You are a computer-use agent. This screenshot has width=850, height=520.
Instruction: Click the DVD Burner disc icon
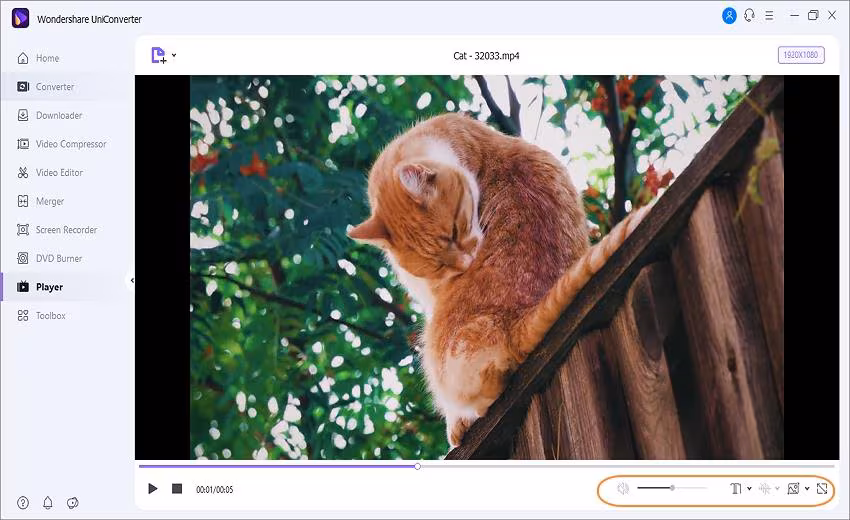(23, 258)
